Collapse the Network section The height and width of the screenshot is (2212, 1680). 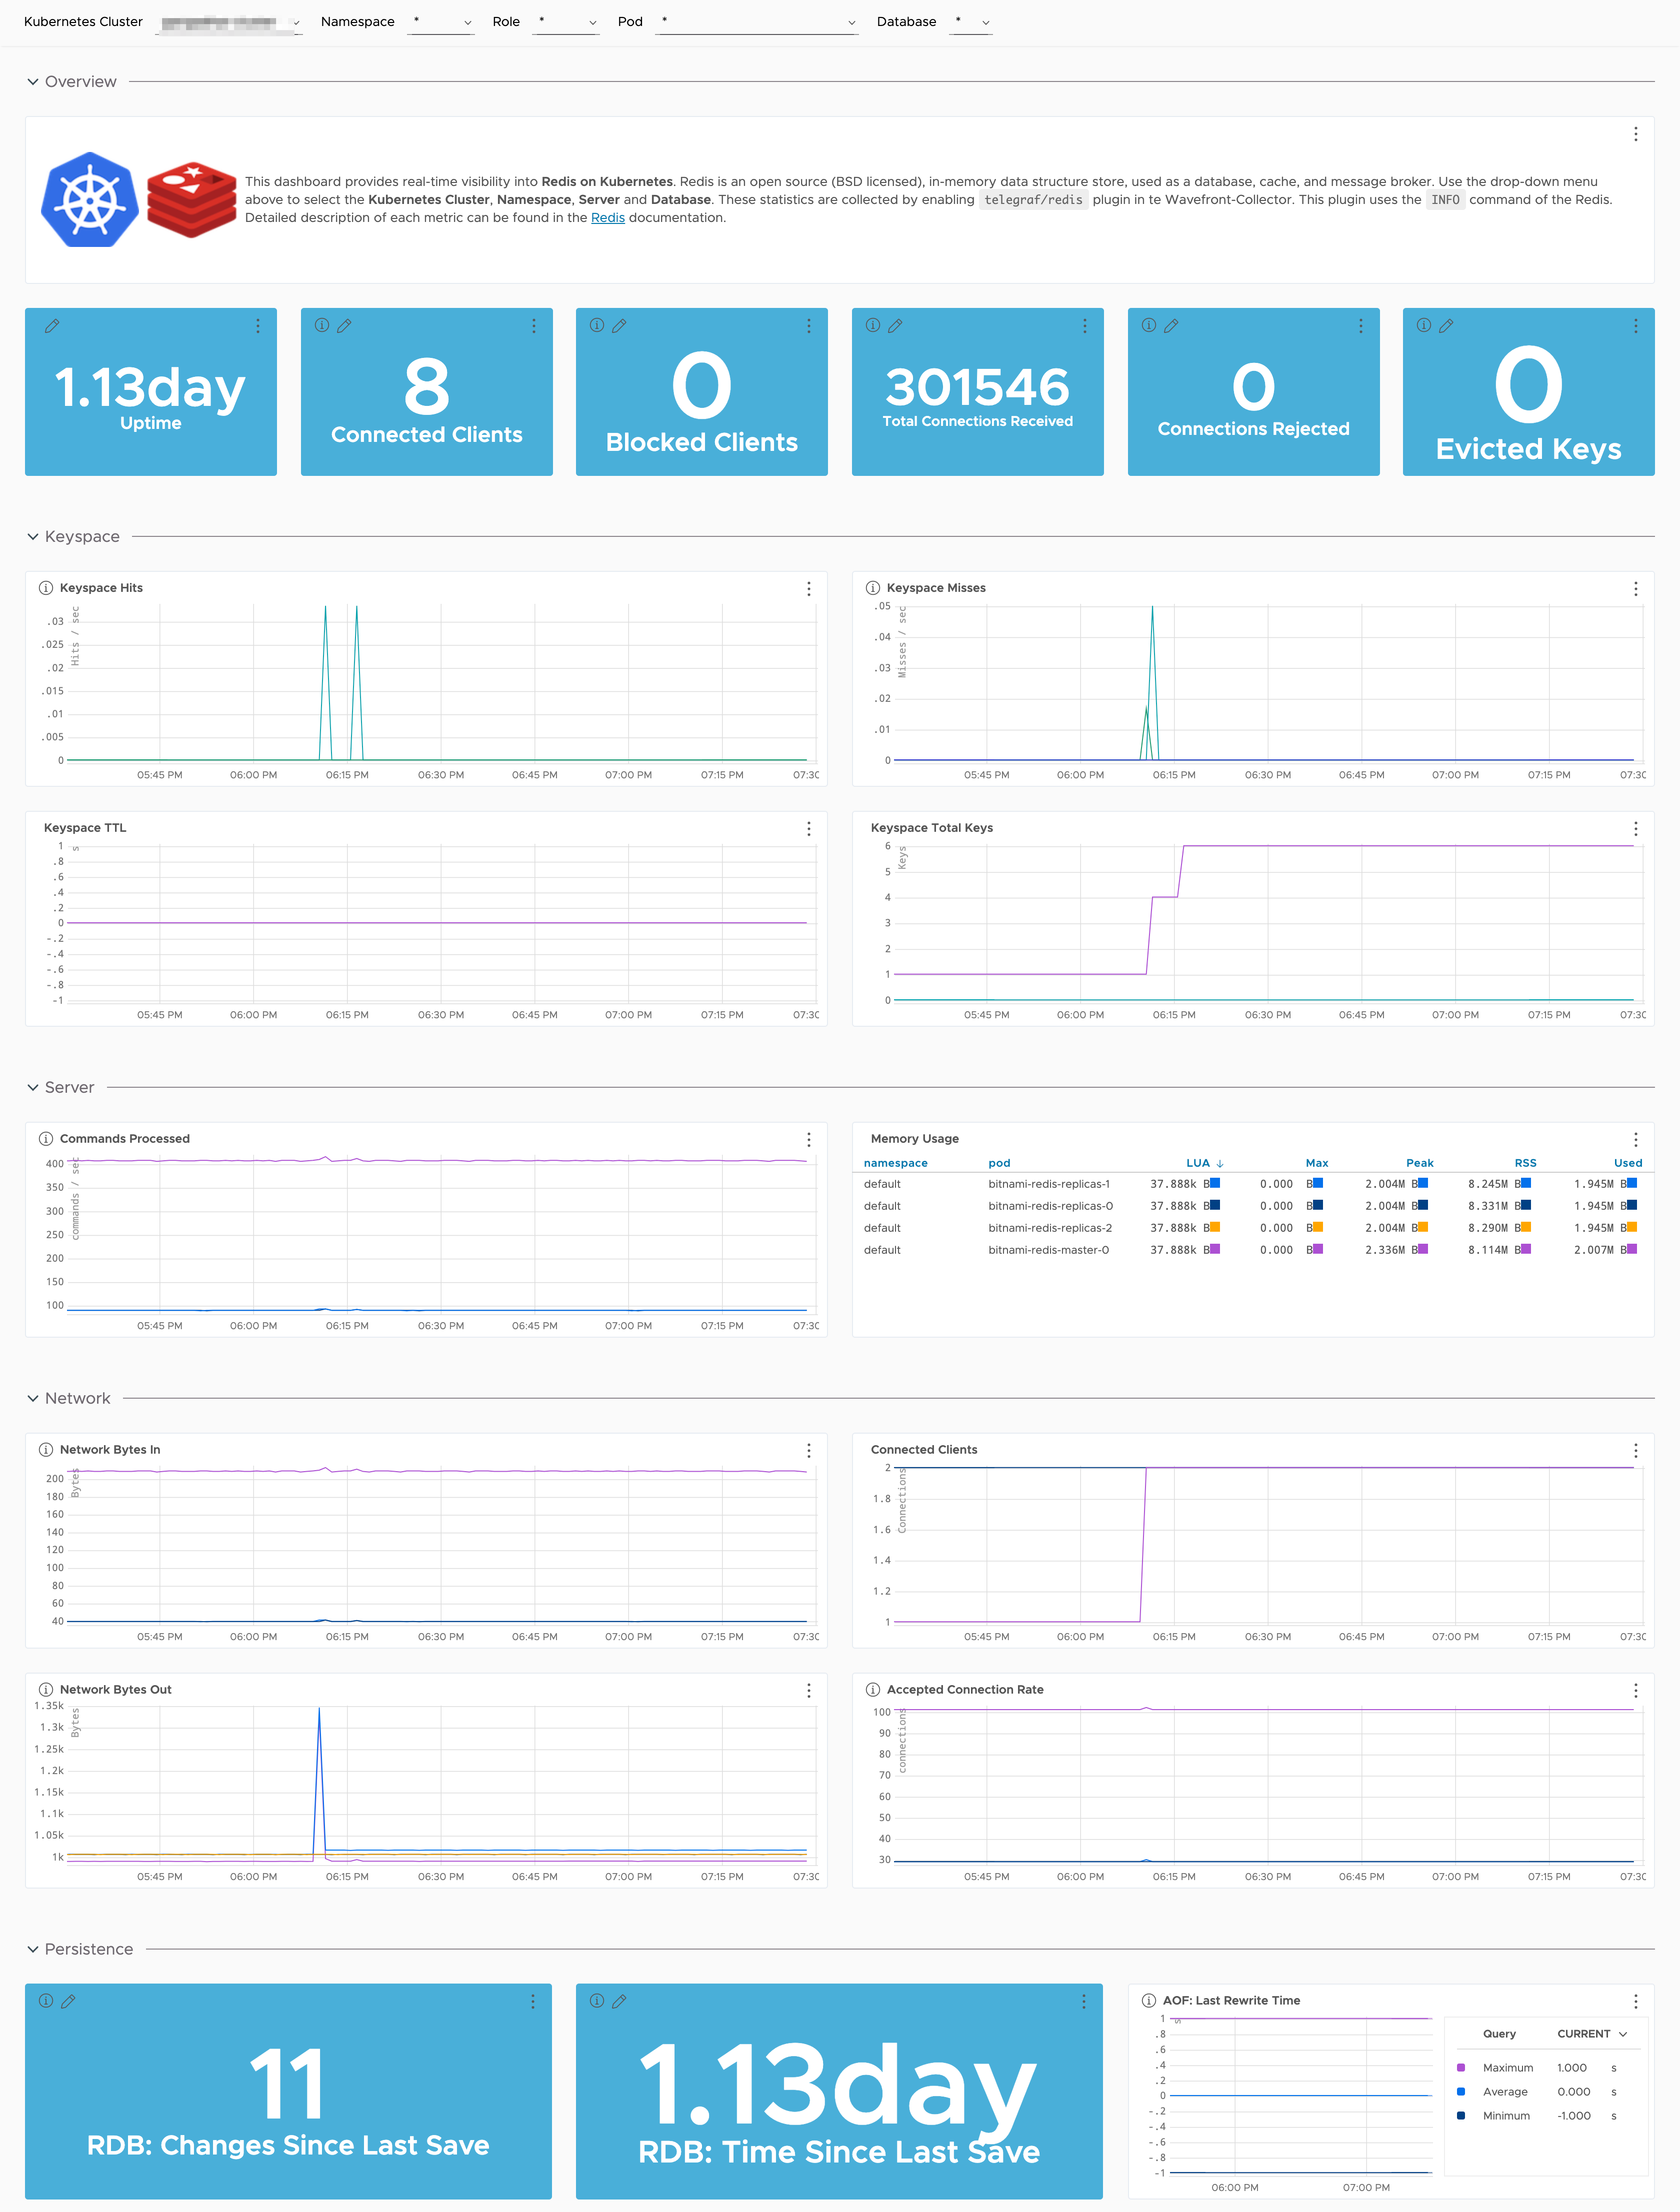[x=33, y=1399]
